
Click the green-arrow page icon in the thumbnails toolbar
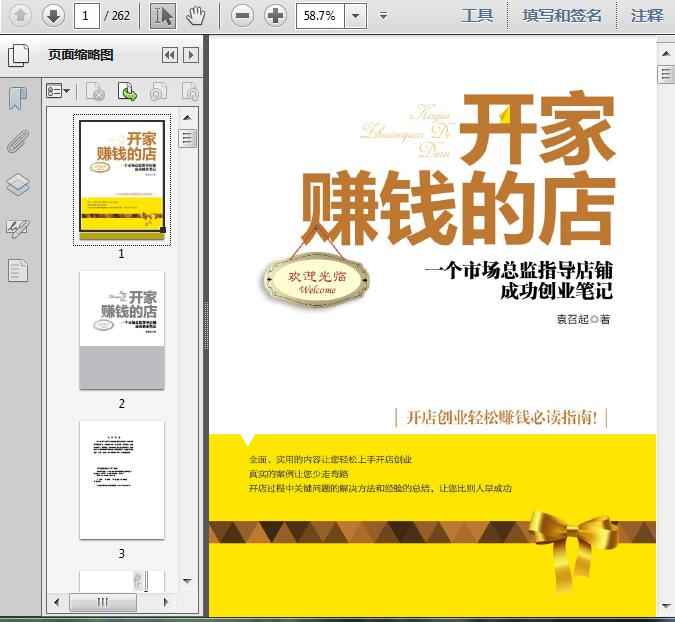tap(127, 92)
